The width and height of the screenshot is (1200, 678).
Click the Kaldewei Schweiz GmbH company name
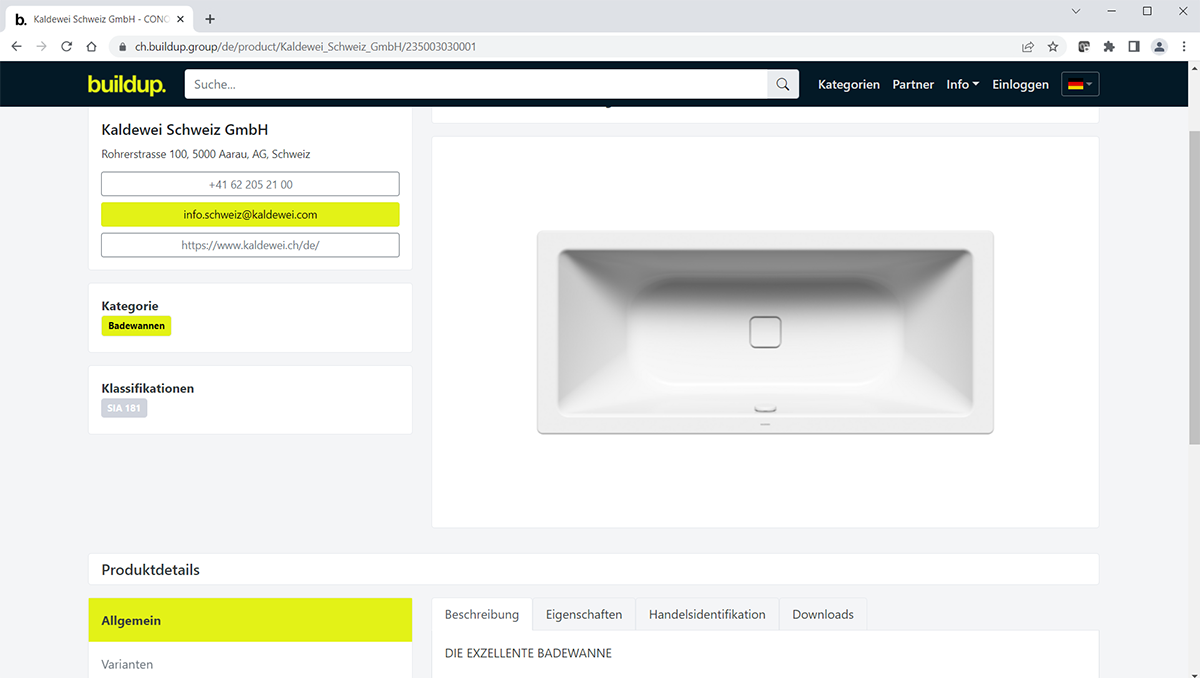coord(185,130)
